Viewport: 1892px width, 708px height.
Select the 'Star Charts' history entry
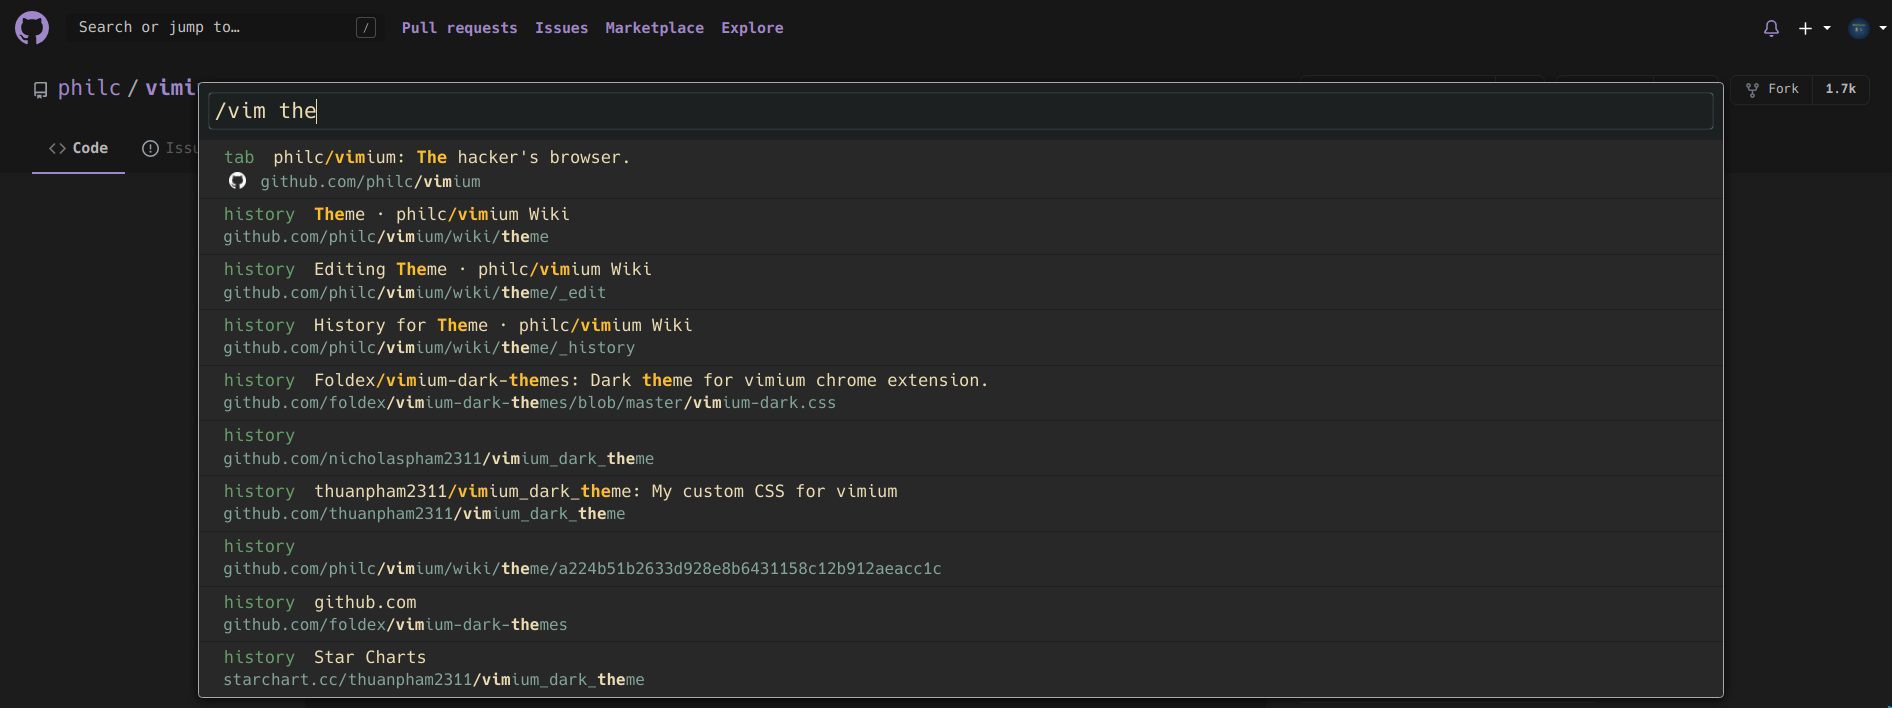click(x=960, y=668)
